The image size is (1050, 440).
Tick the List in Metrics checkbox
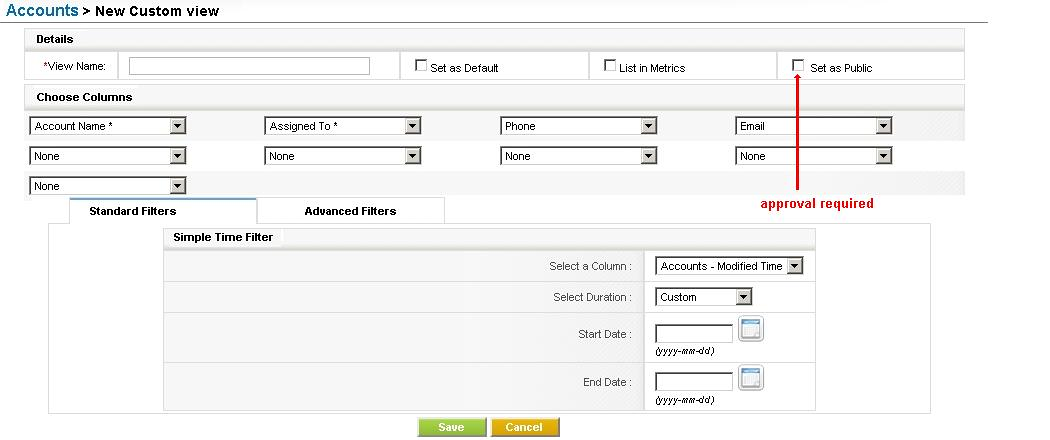pos(609,66)
